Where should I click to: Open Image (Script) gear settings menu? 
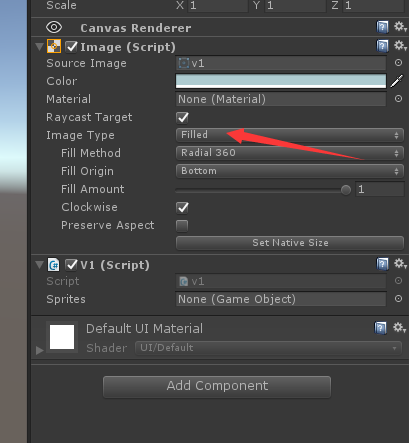pyautogui.click(x=400, y=46)
